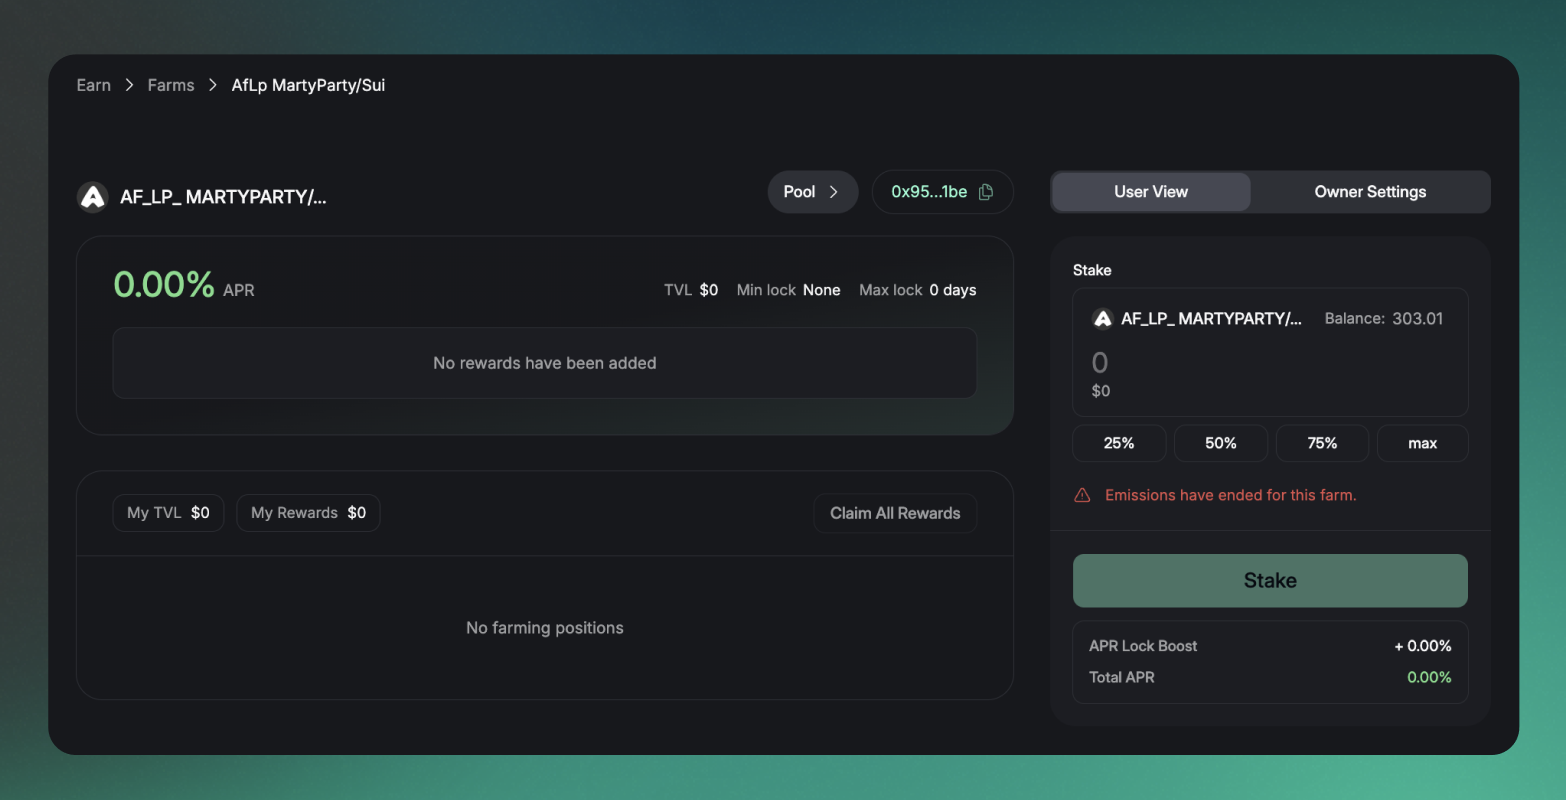
Task: Click AfLp MartyParty/Sui breadcrumb item
Action: pos(308,85)
